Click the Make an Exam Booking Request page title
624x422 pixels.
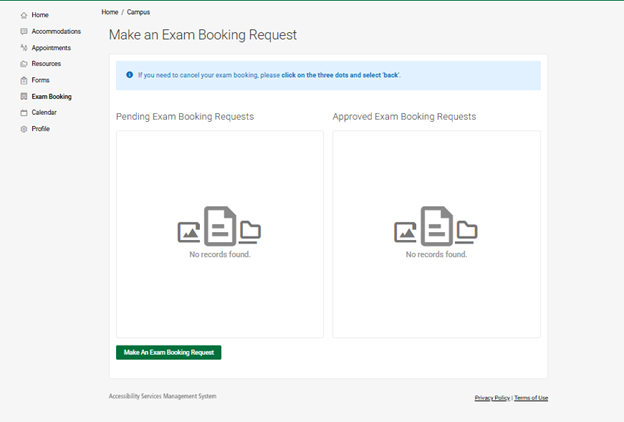pyautogui.click(x=202, y=36)
